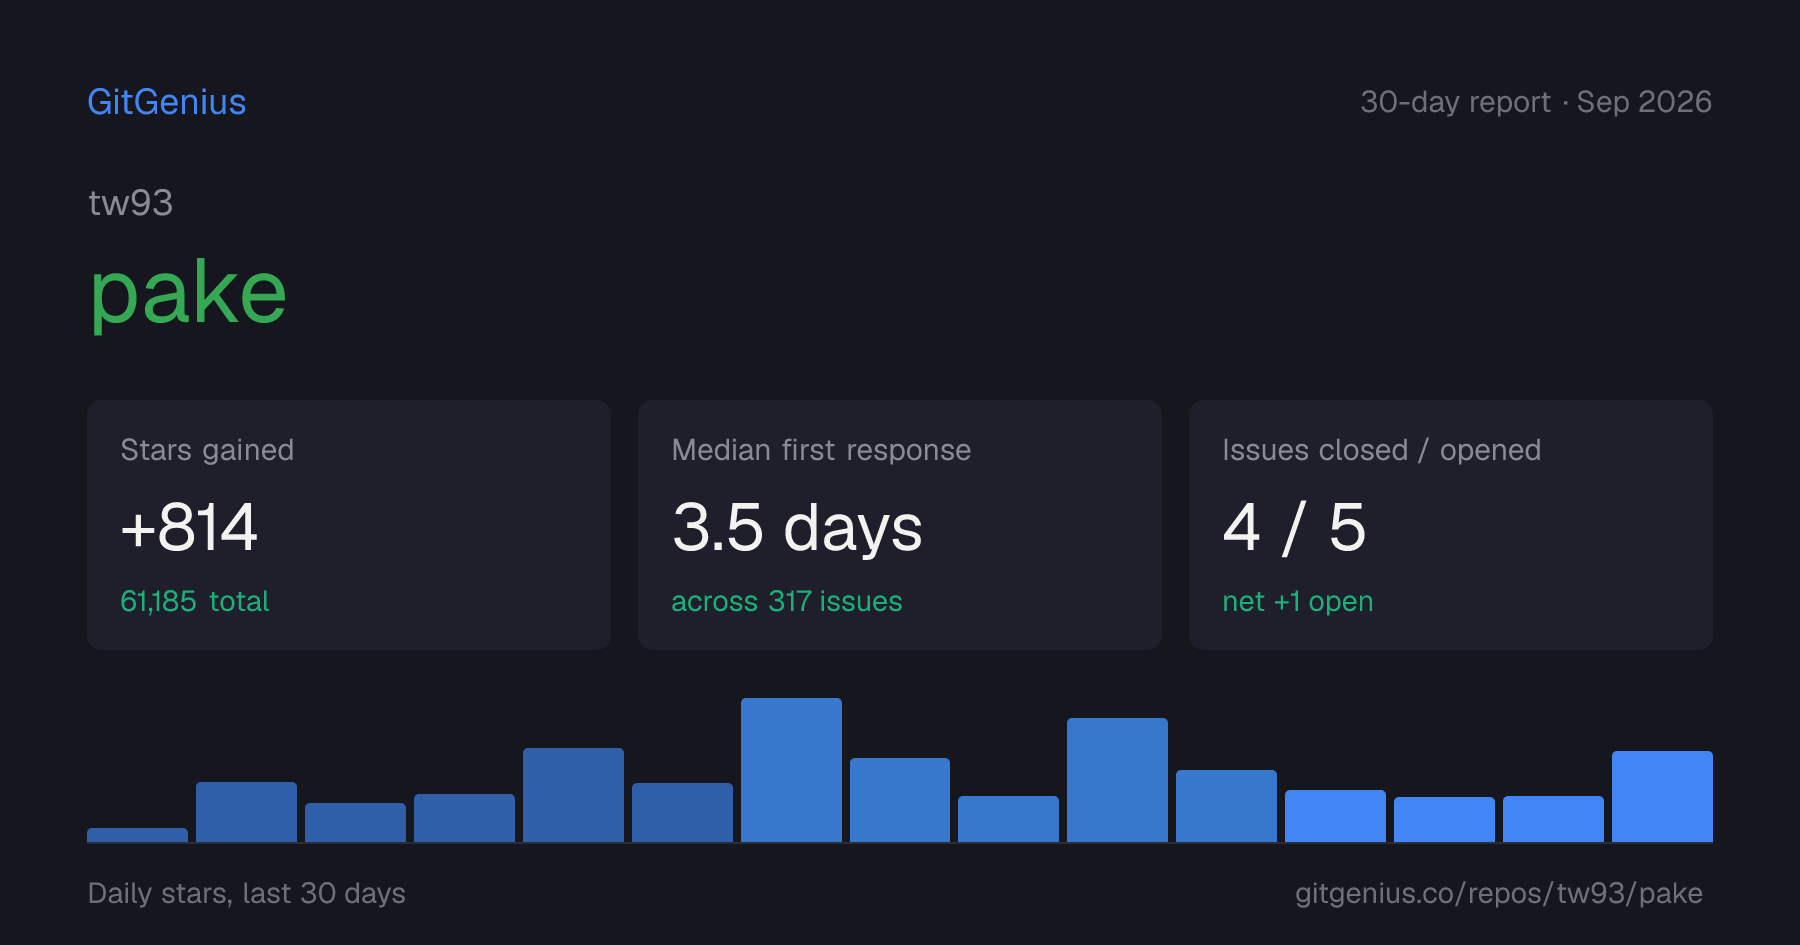Viewport: 1800px width, 945px height.
Task: Click the shortest first bar in the chart
Action: [137, 835]
